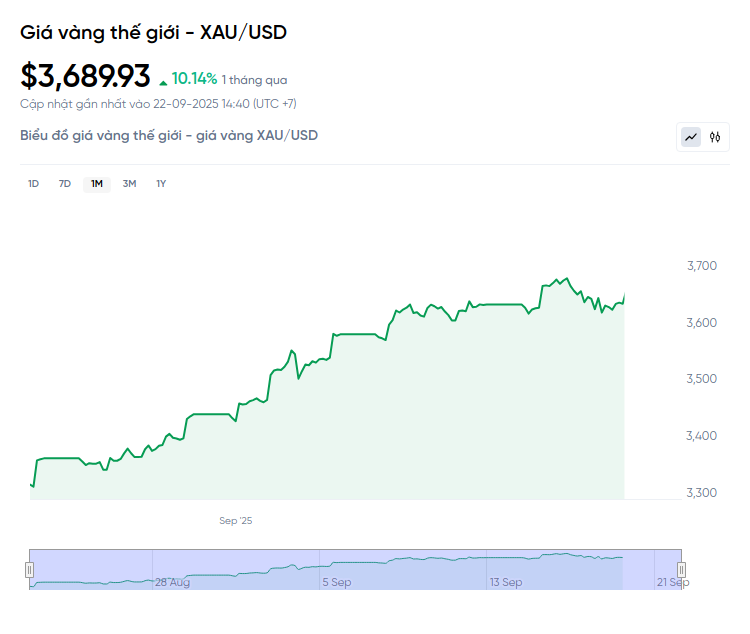Switch chart to the 1Y range
Image resolution: width=750 pixels, height=634 pixels.
point(161,184)
